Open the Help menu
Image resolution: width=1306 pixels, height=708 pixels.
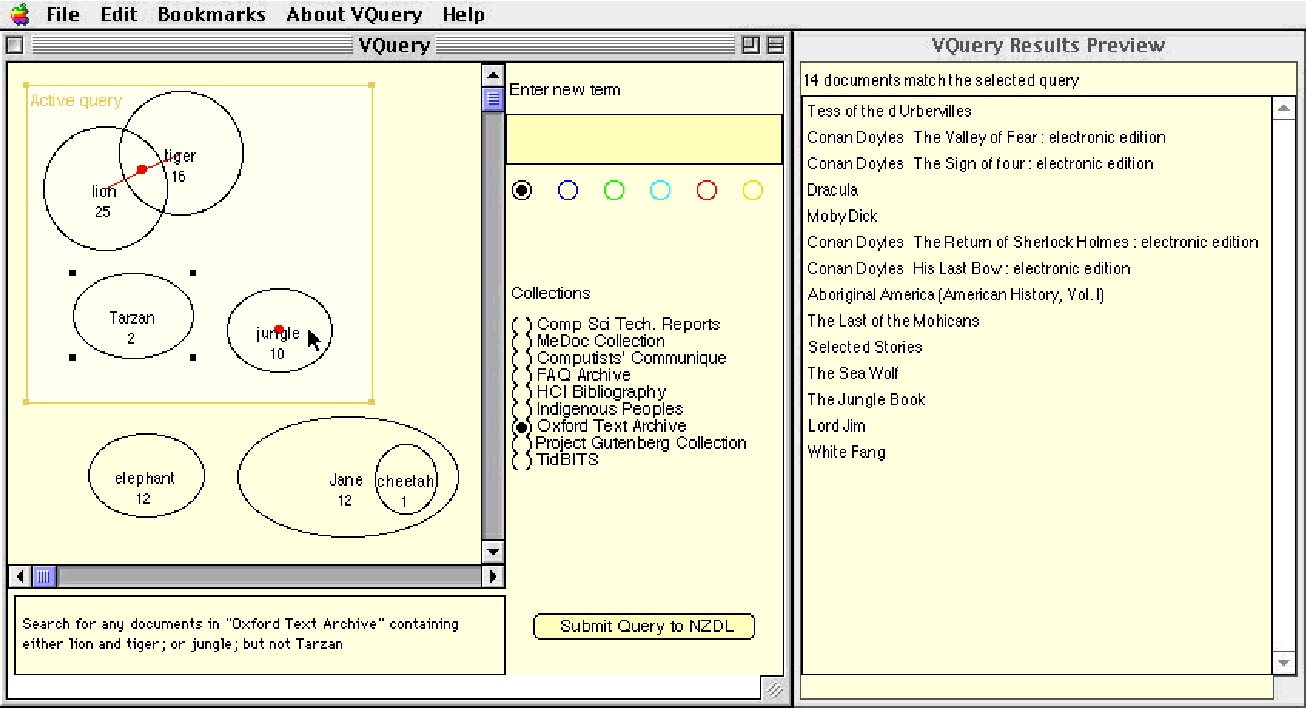(463, 15)
